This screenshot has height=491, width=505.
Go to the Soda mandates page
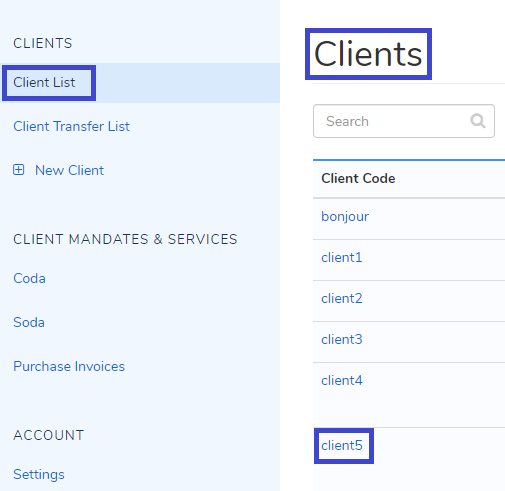(29, 322)
